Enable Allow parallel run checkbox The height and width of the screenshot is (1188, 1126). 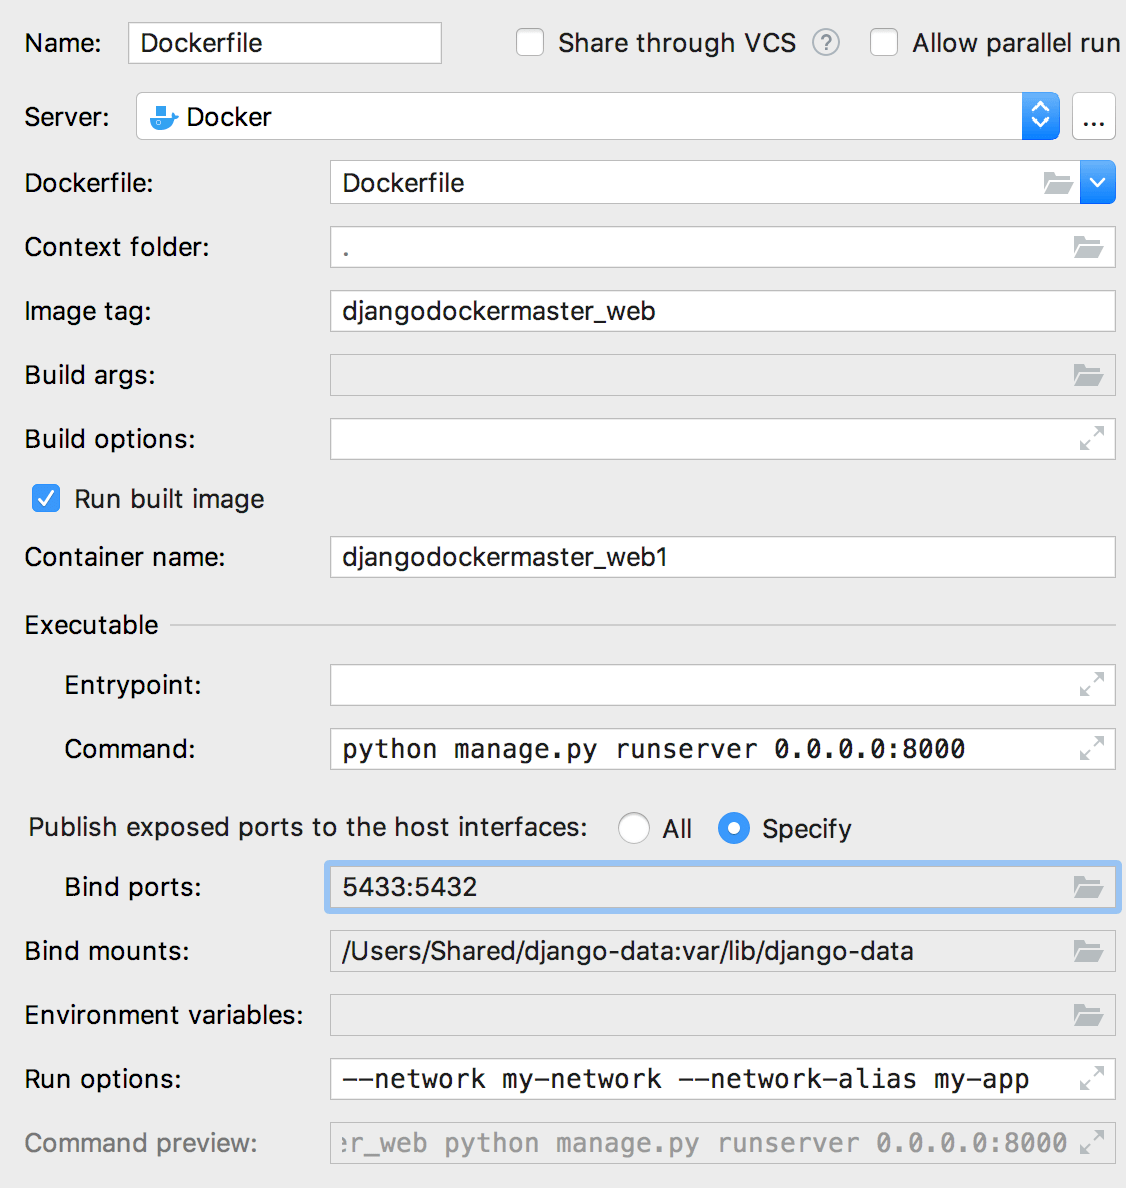click(x=884, y=42)
